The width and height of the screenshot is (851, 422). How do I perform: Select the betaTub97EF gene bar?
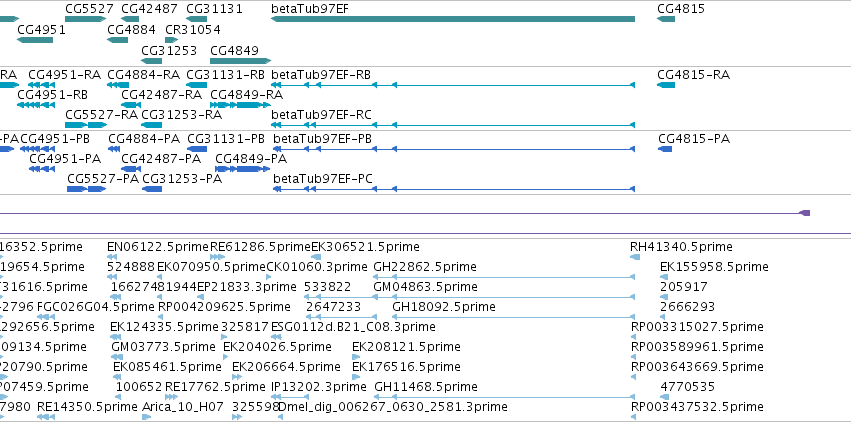453,20
